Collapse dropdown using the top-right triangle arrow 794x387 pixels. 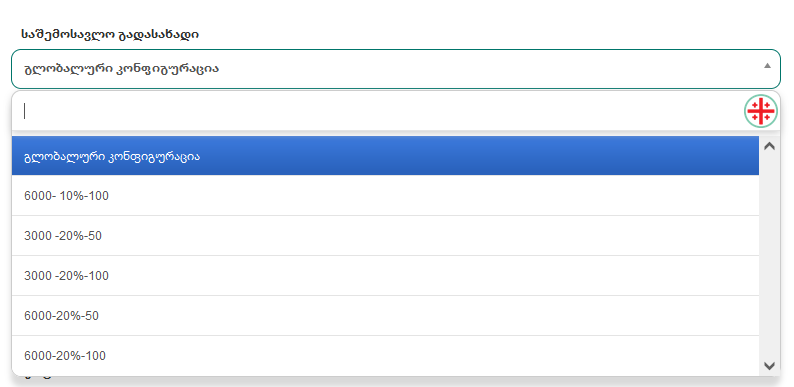coord(767,65)
